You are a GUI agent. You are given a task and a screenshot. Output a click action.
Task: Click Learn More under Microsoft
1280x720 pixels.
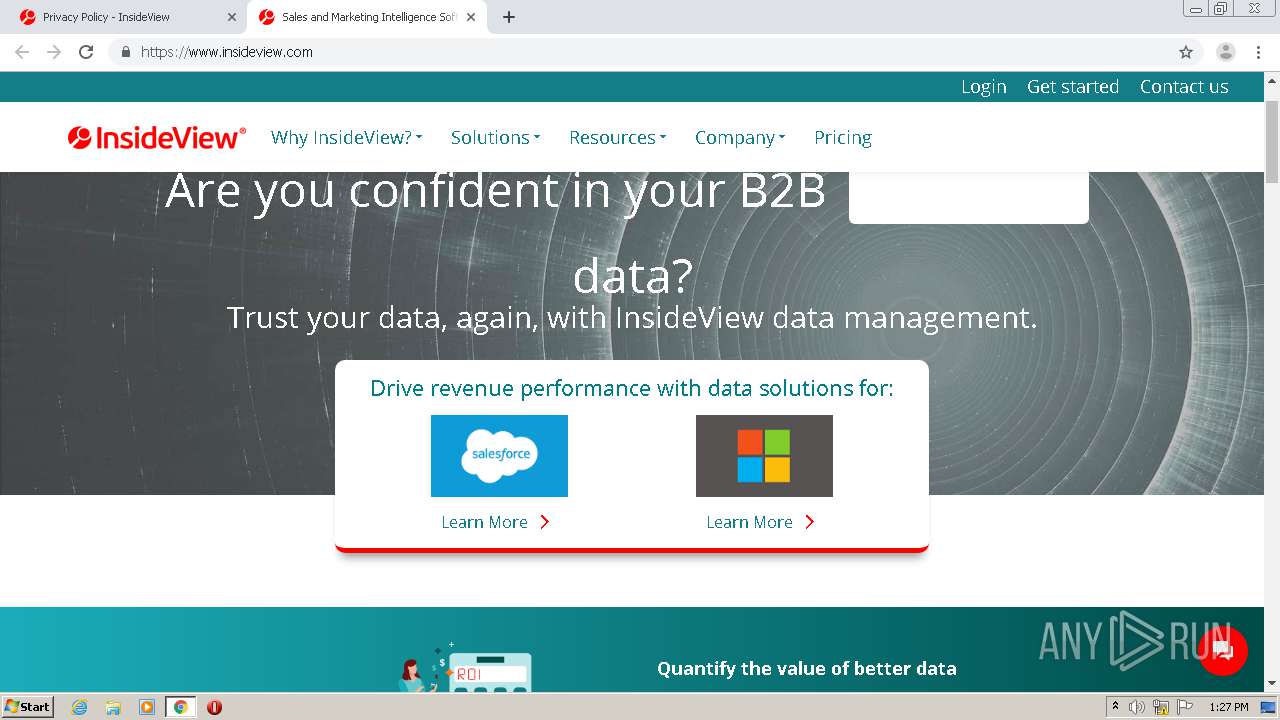coord(761,522)
